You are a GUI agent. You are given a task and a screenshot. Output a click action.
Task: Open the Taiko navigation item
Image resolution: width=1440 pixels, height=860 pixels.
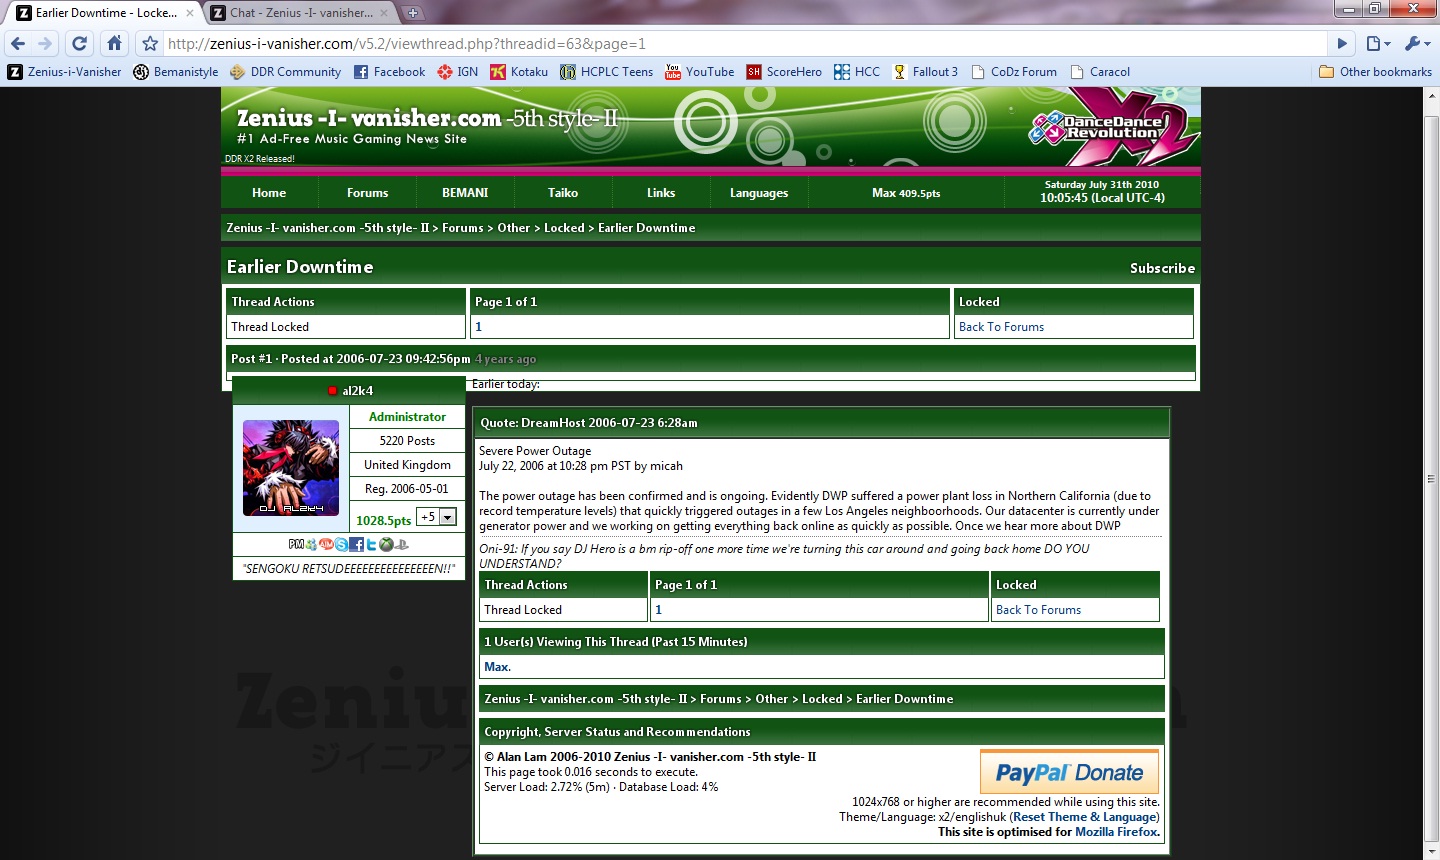pos(563,193)
